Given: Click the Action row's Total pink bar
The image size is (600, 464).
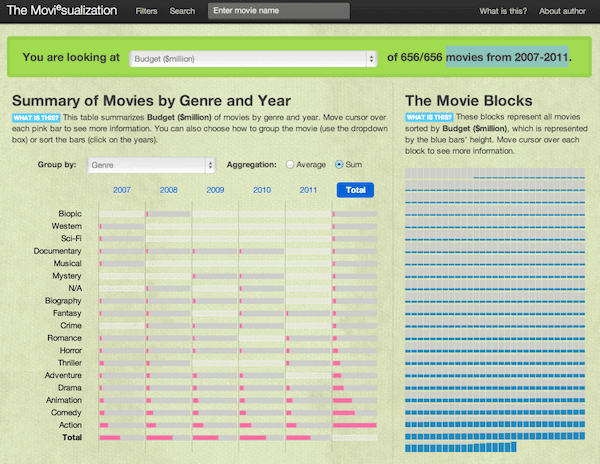Looking at the screenshot, I should (355, 425).
